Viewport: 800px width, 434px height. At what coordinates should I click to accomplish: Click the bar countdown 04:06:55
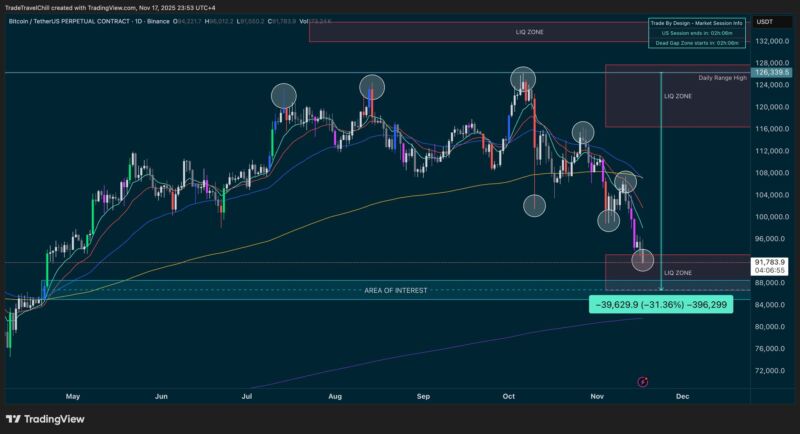[x=770, y=271]
